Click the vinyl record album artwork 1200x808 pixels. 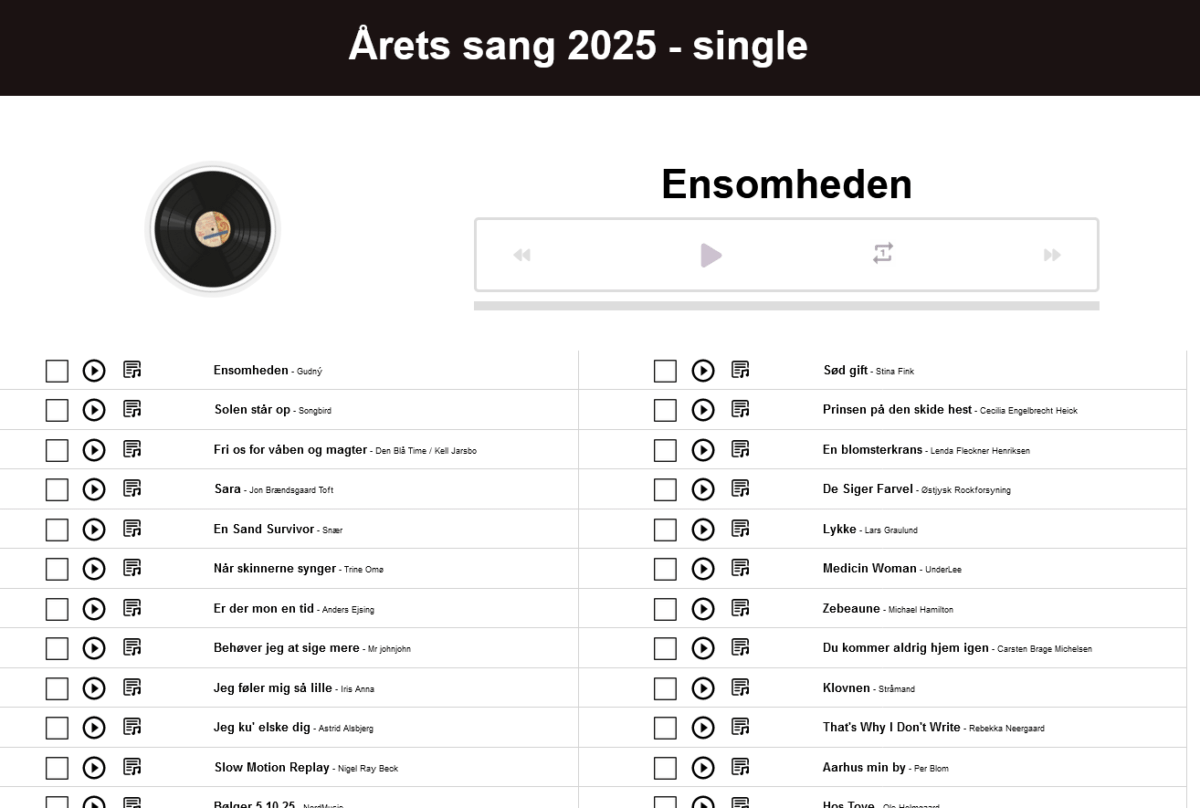(212, 229)
